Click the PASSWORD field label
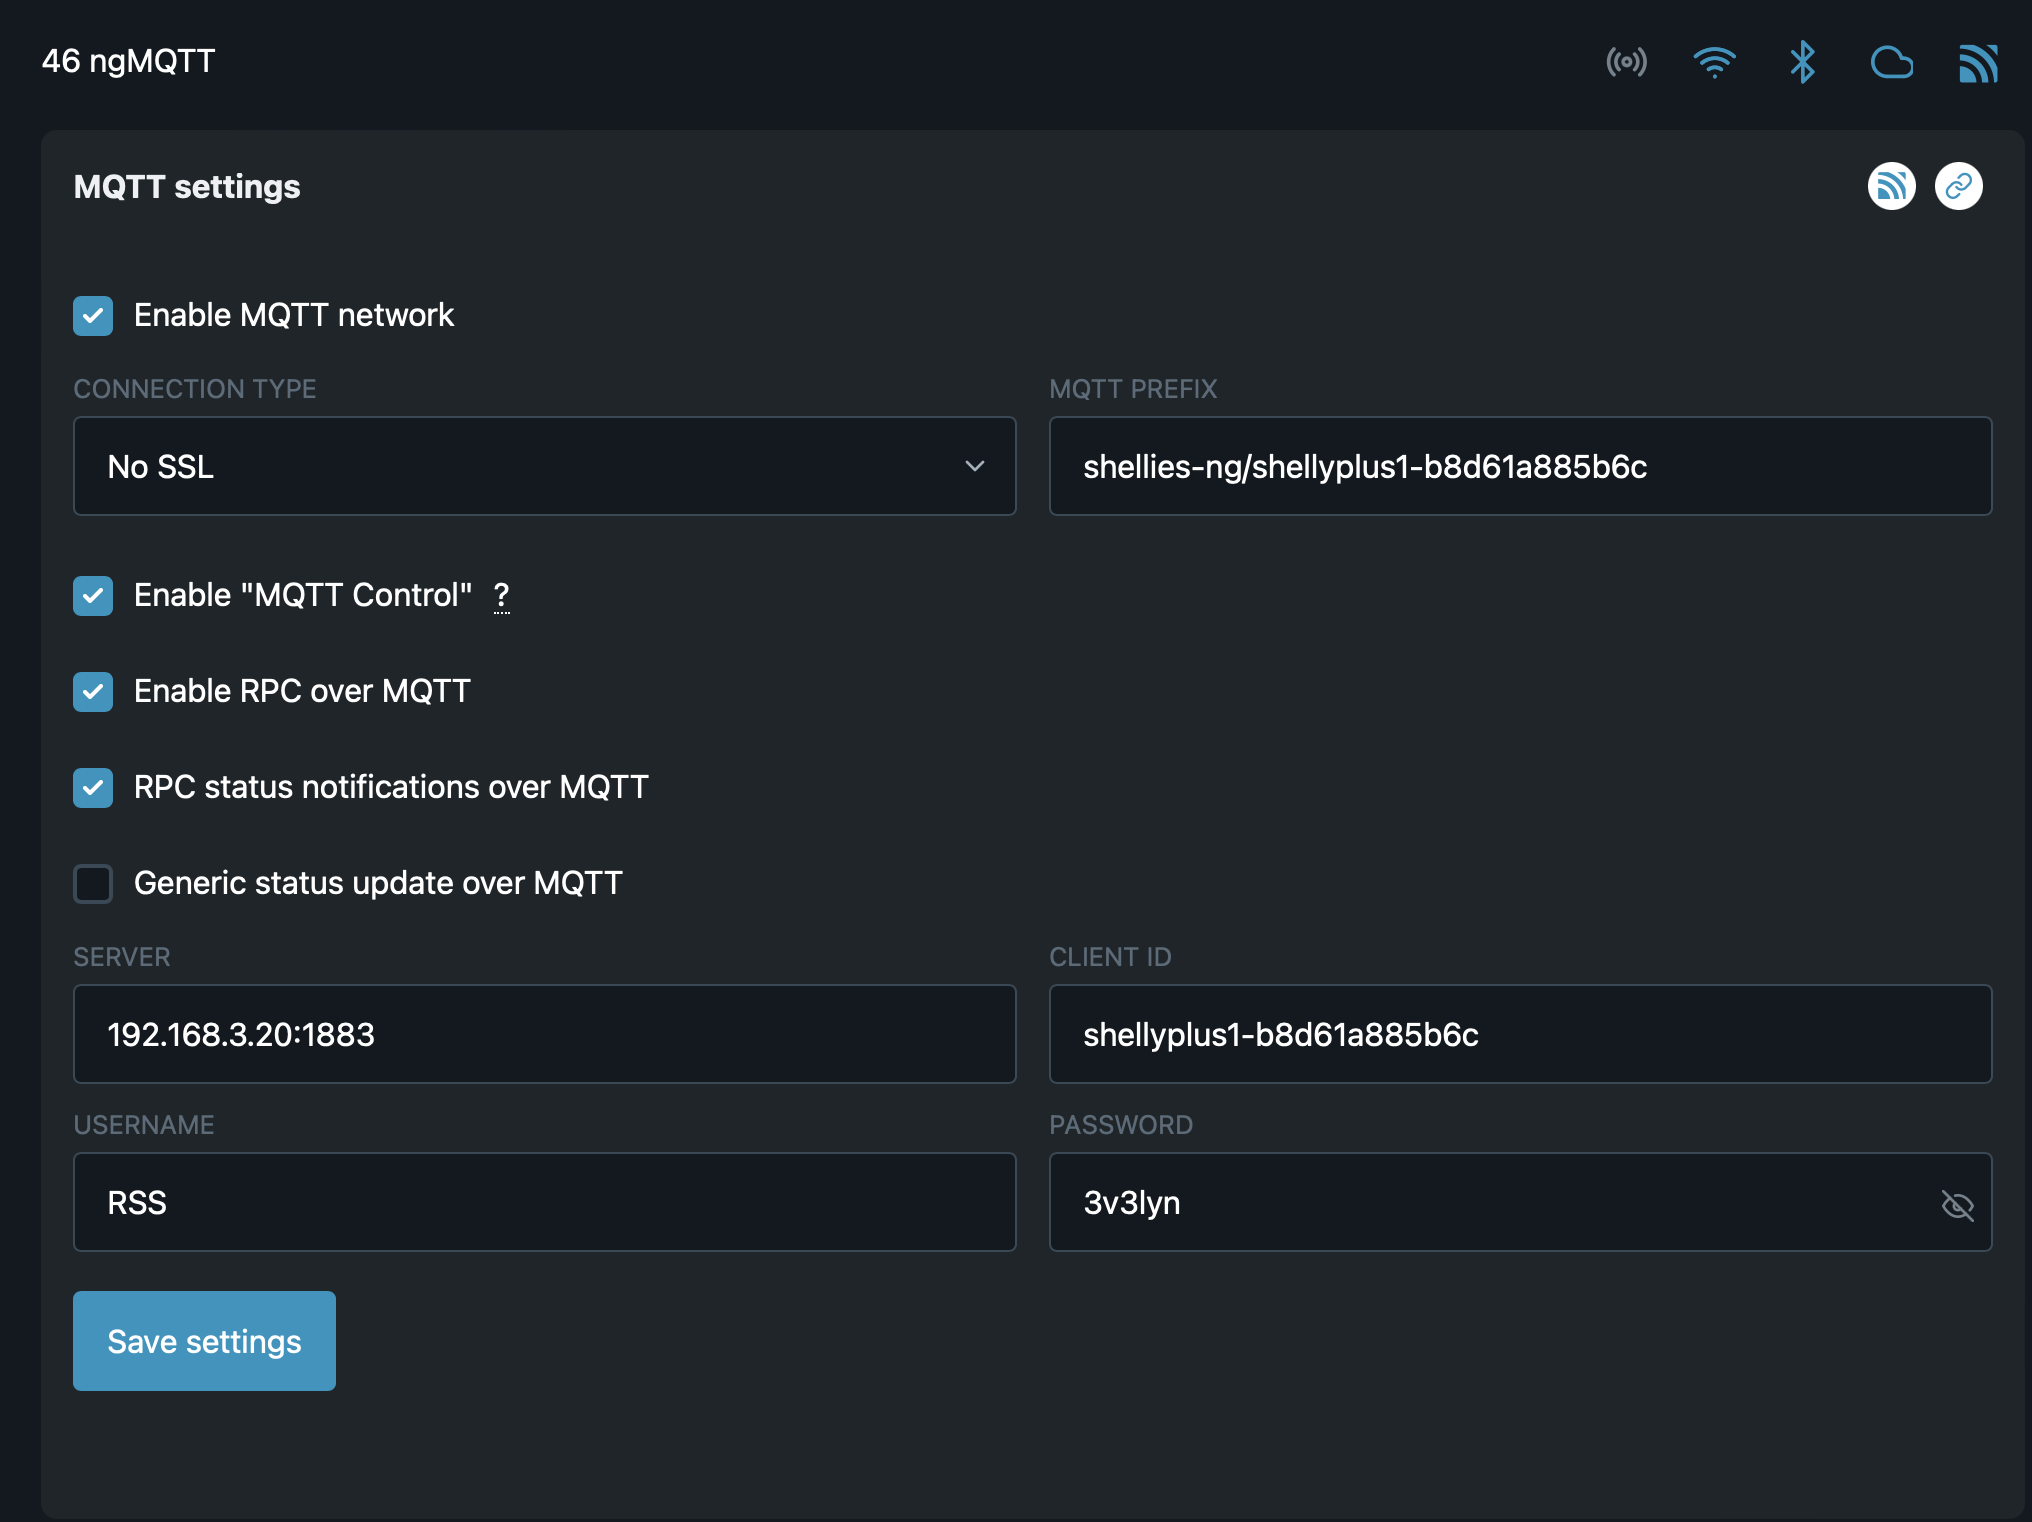Image resolution: width=2032 pixels, height=1522 pixels. [x=1121, y=1125]
